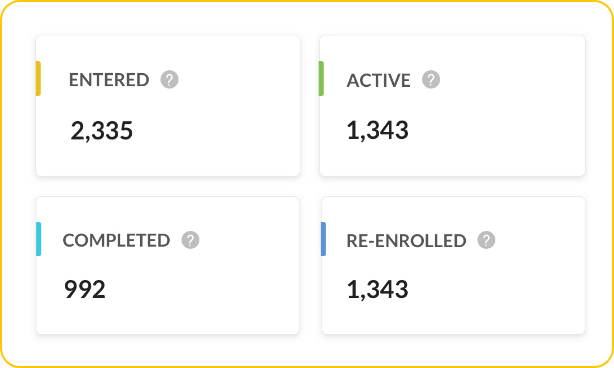The width and height of the screenshot is (614, 368).
Task: Select the ENTERED stat card background
Action: click(x=168, y=106)
